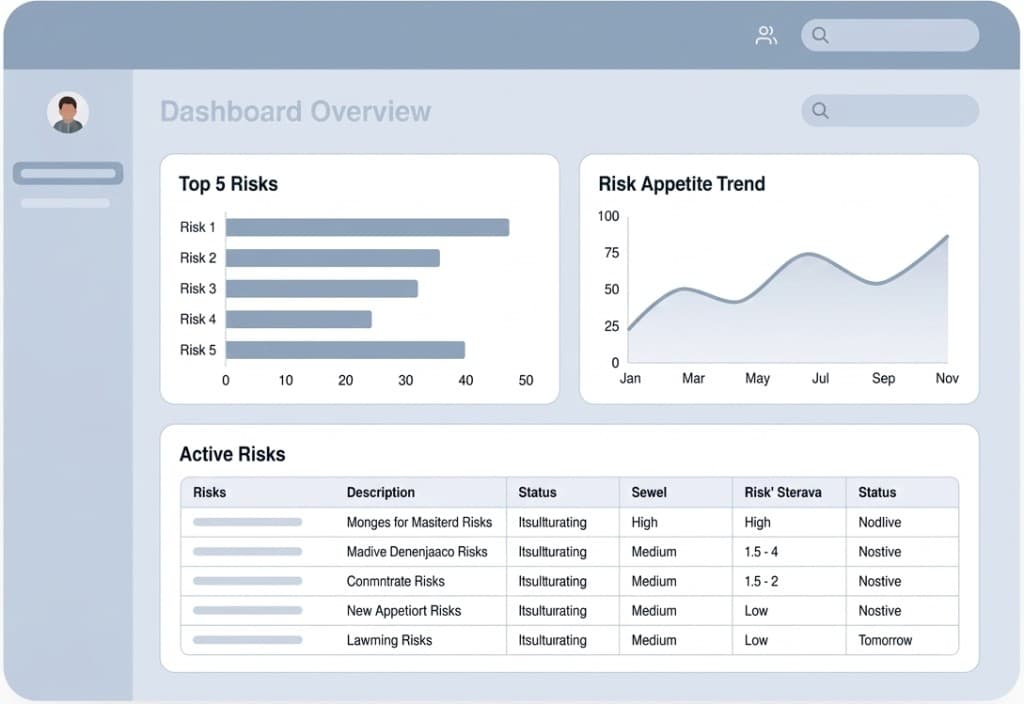Open the Risk' Sterava column header
1024x704 pixels.
[781, 492]
